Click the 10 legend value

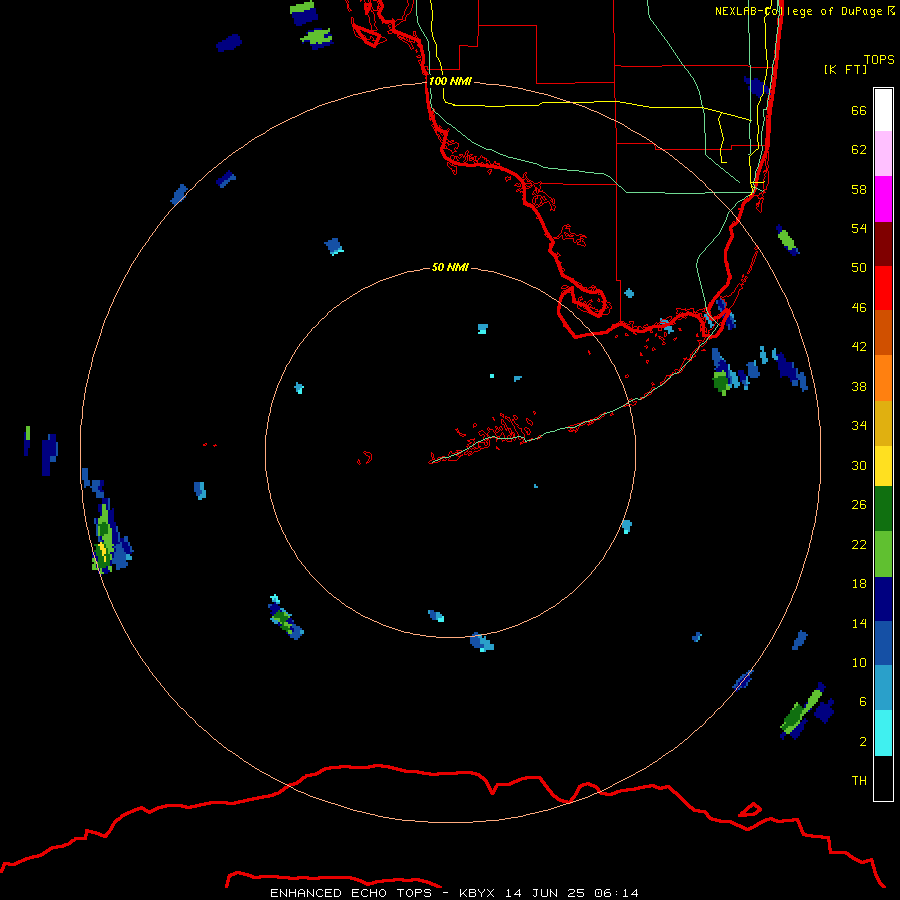pos(859,663)
